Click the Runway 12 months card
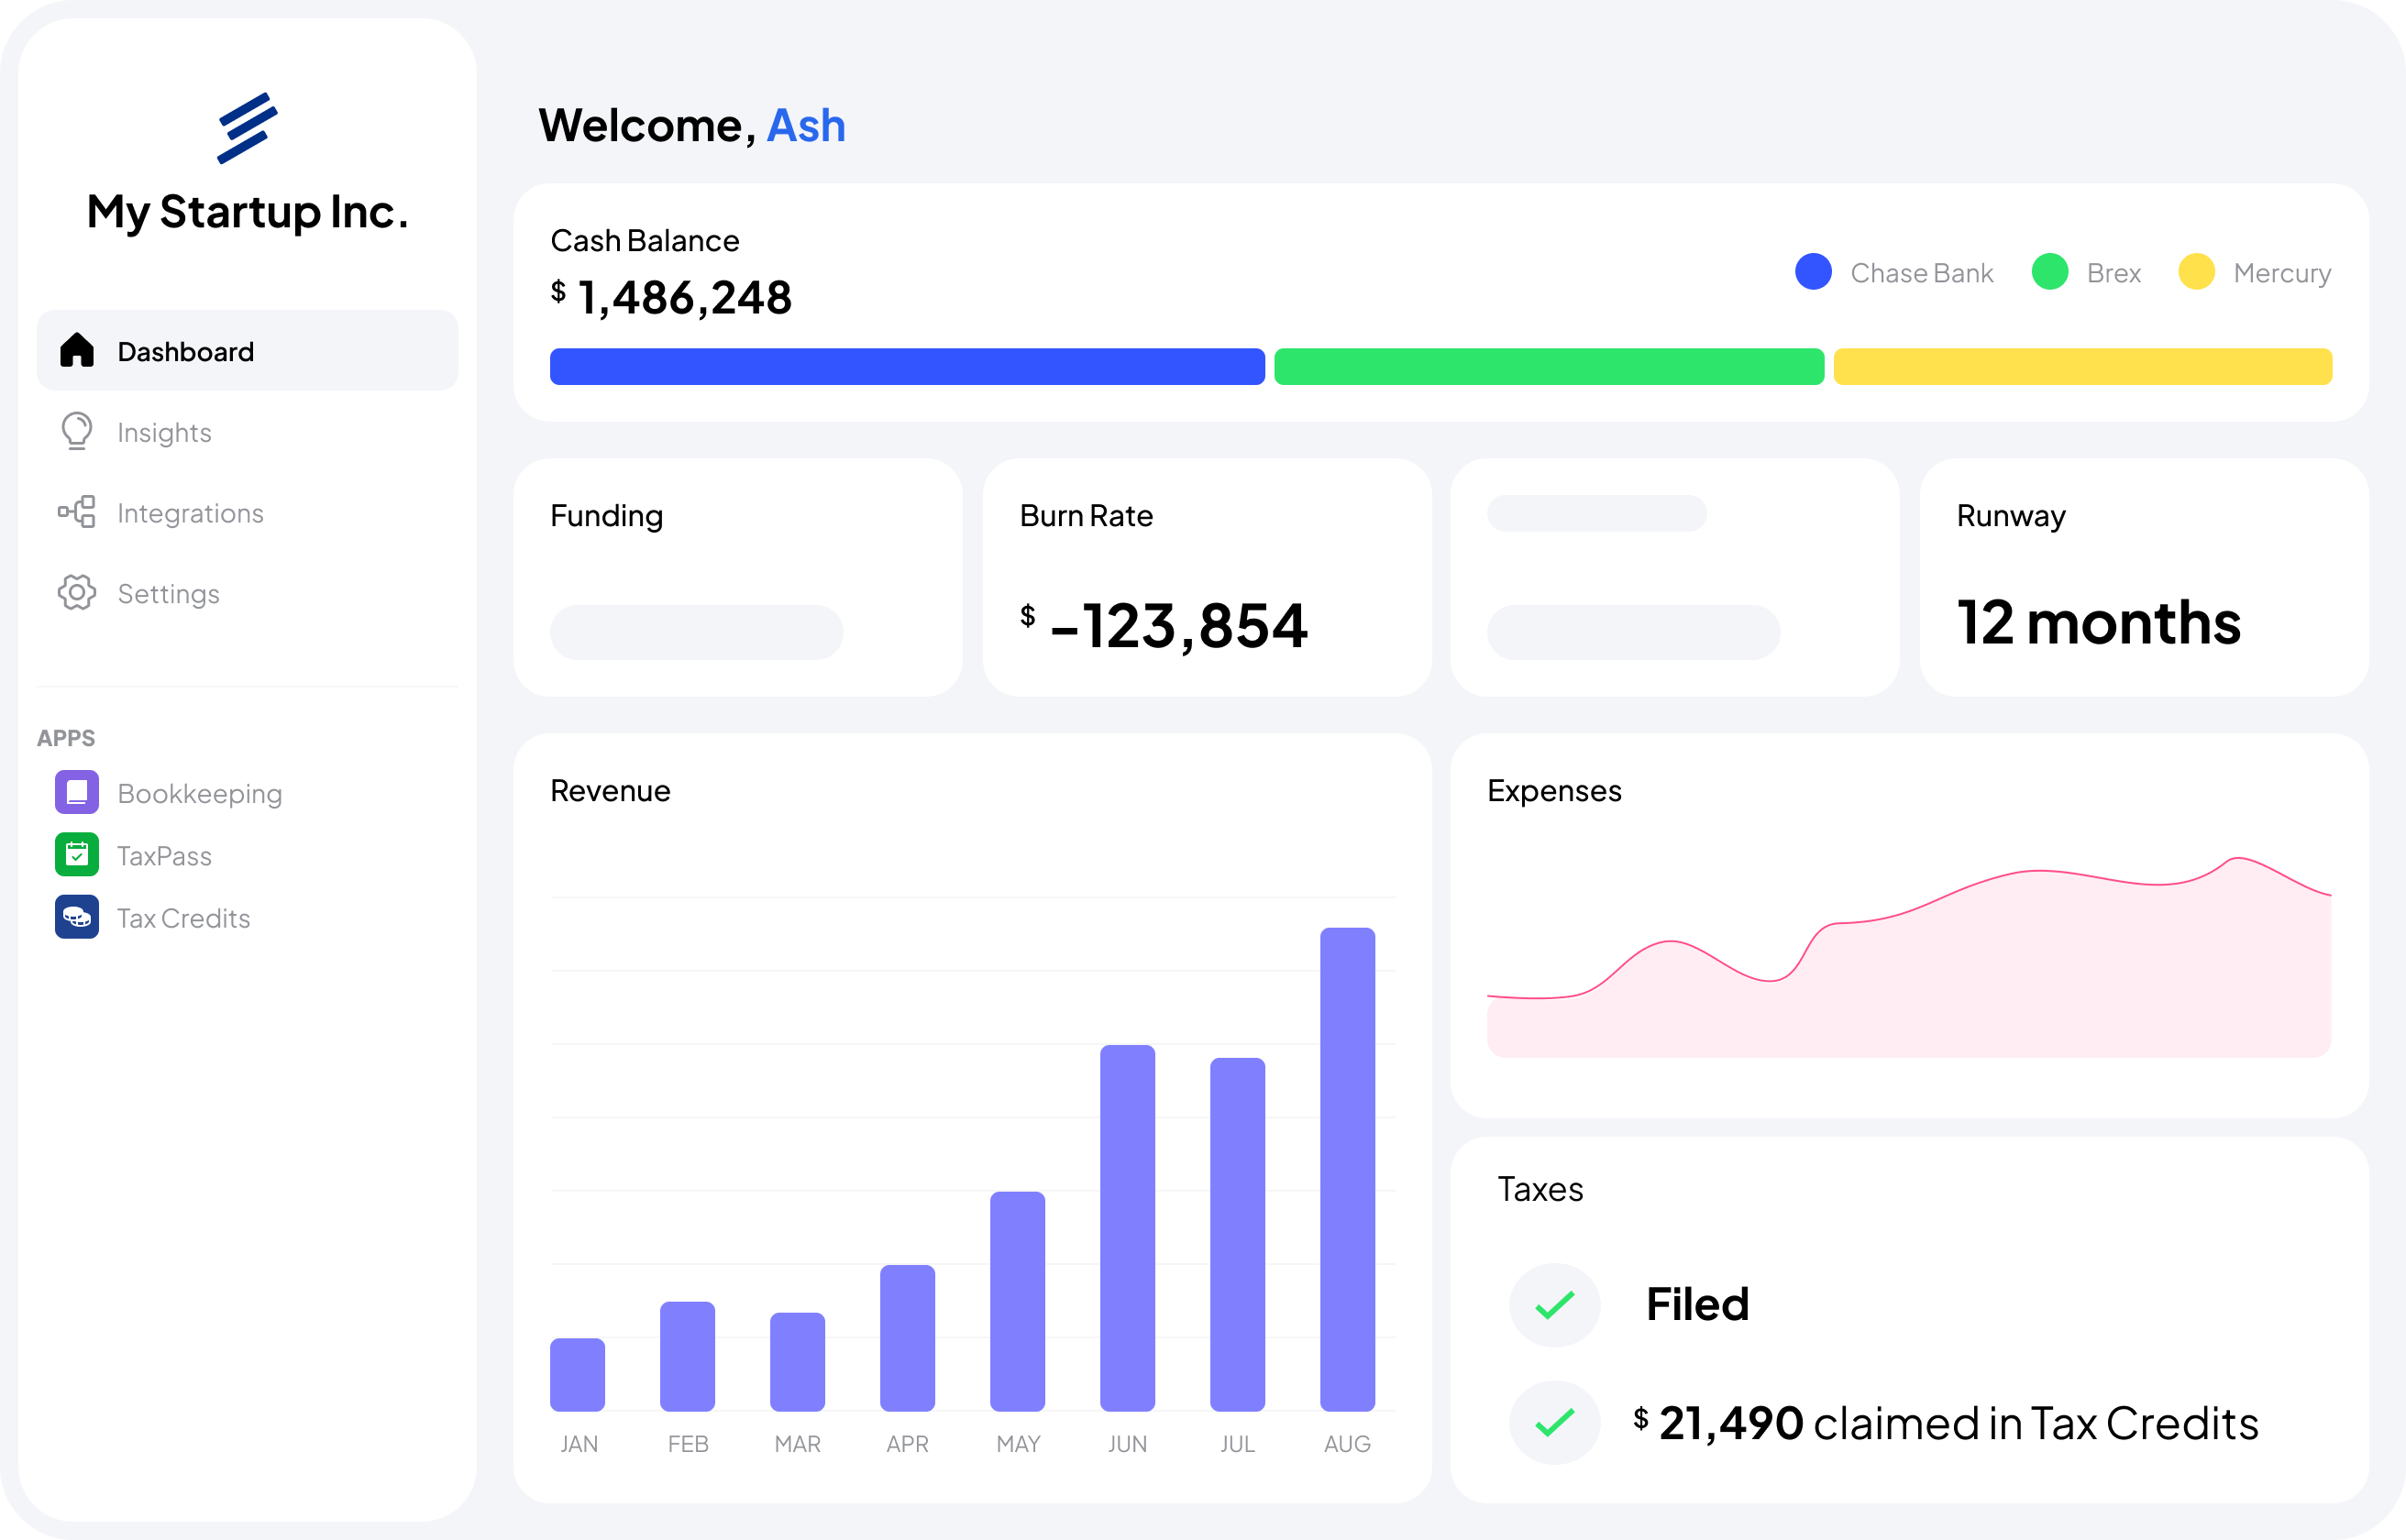 click(2143, 578)
